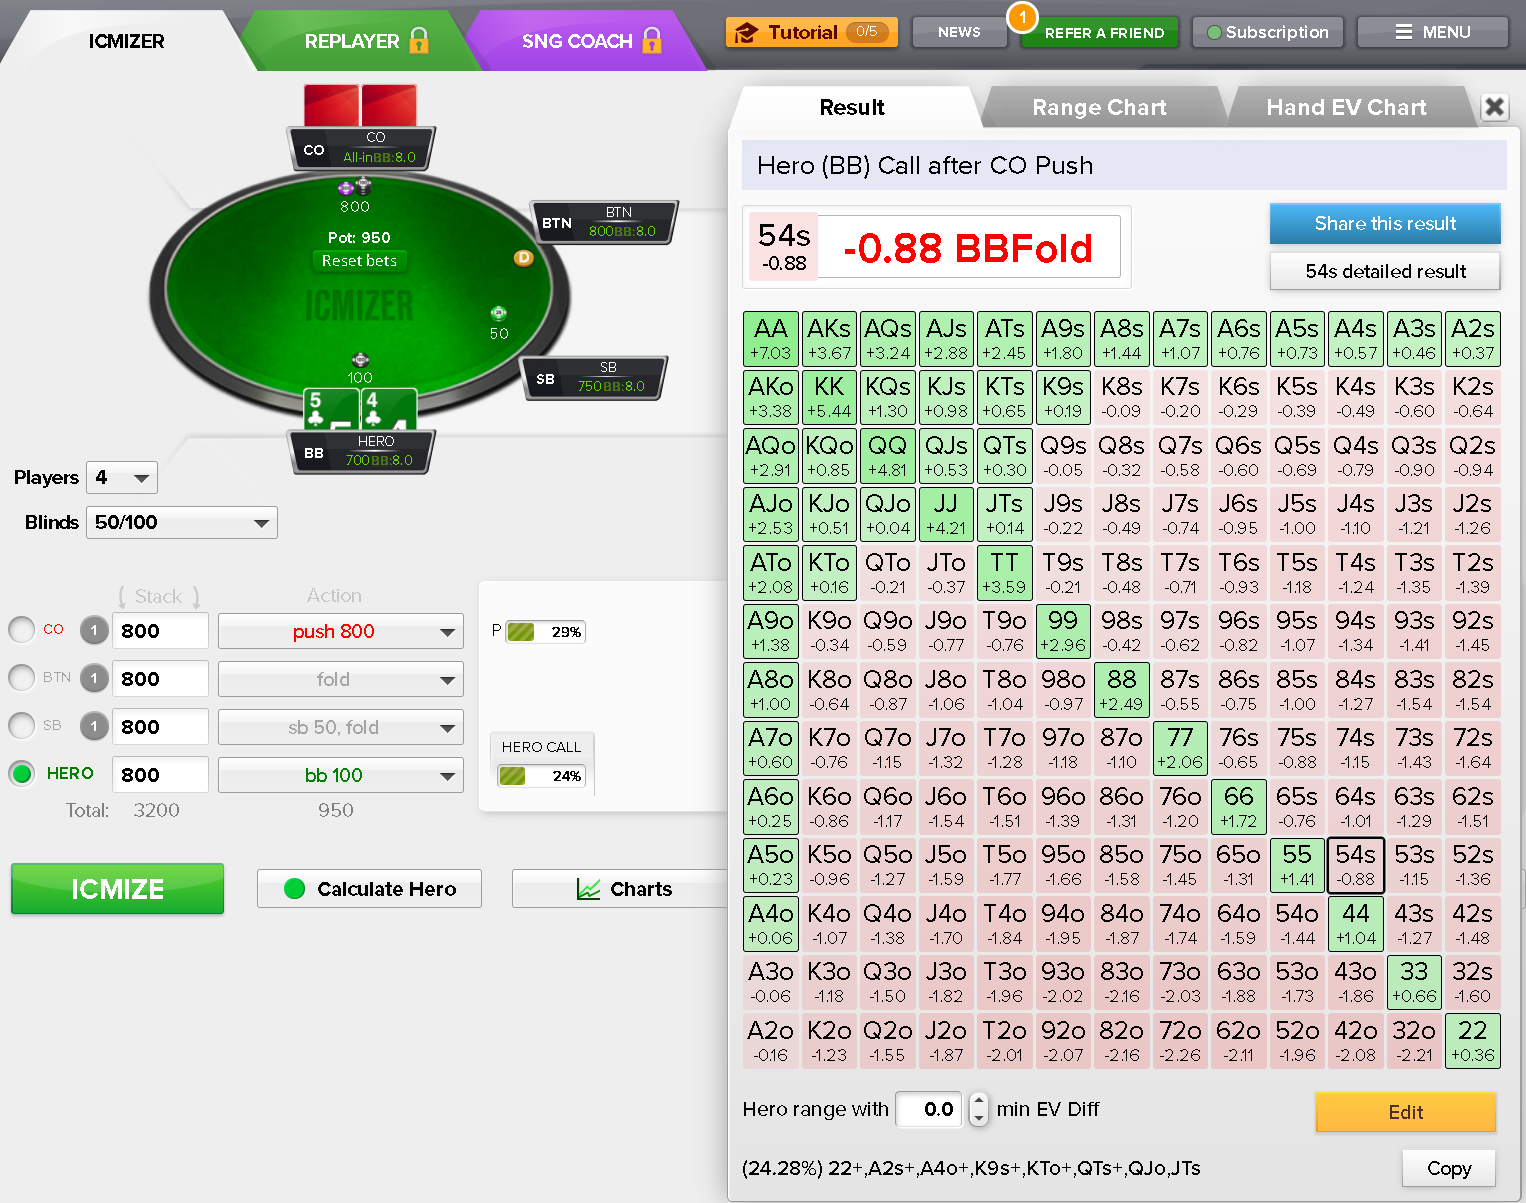This screenshot has width=1526, height=1203.
Task: Open the Result tab
Action: 852,107
